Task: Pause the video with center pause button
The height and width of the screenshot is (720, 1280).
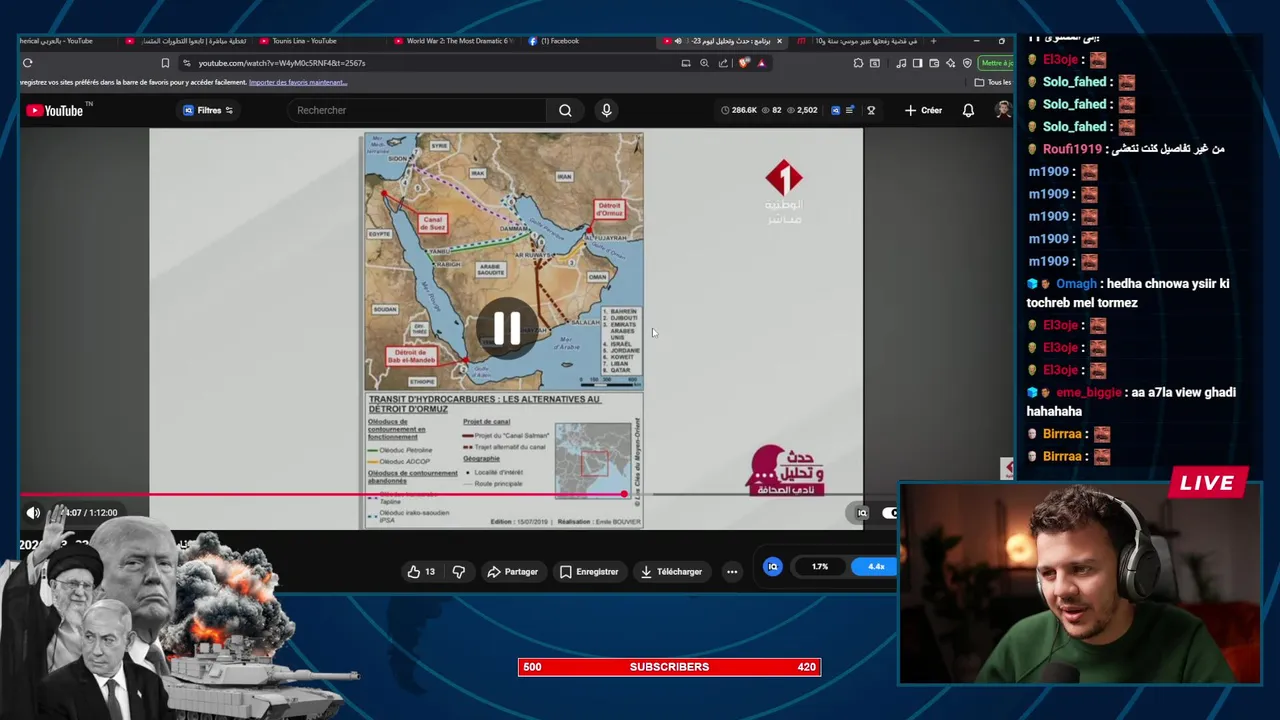Action: click(506, 328)
